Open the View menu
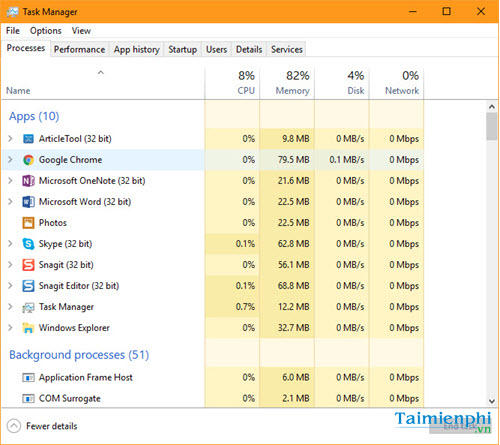This screenshot has height=445, width=500. 81,31
